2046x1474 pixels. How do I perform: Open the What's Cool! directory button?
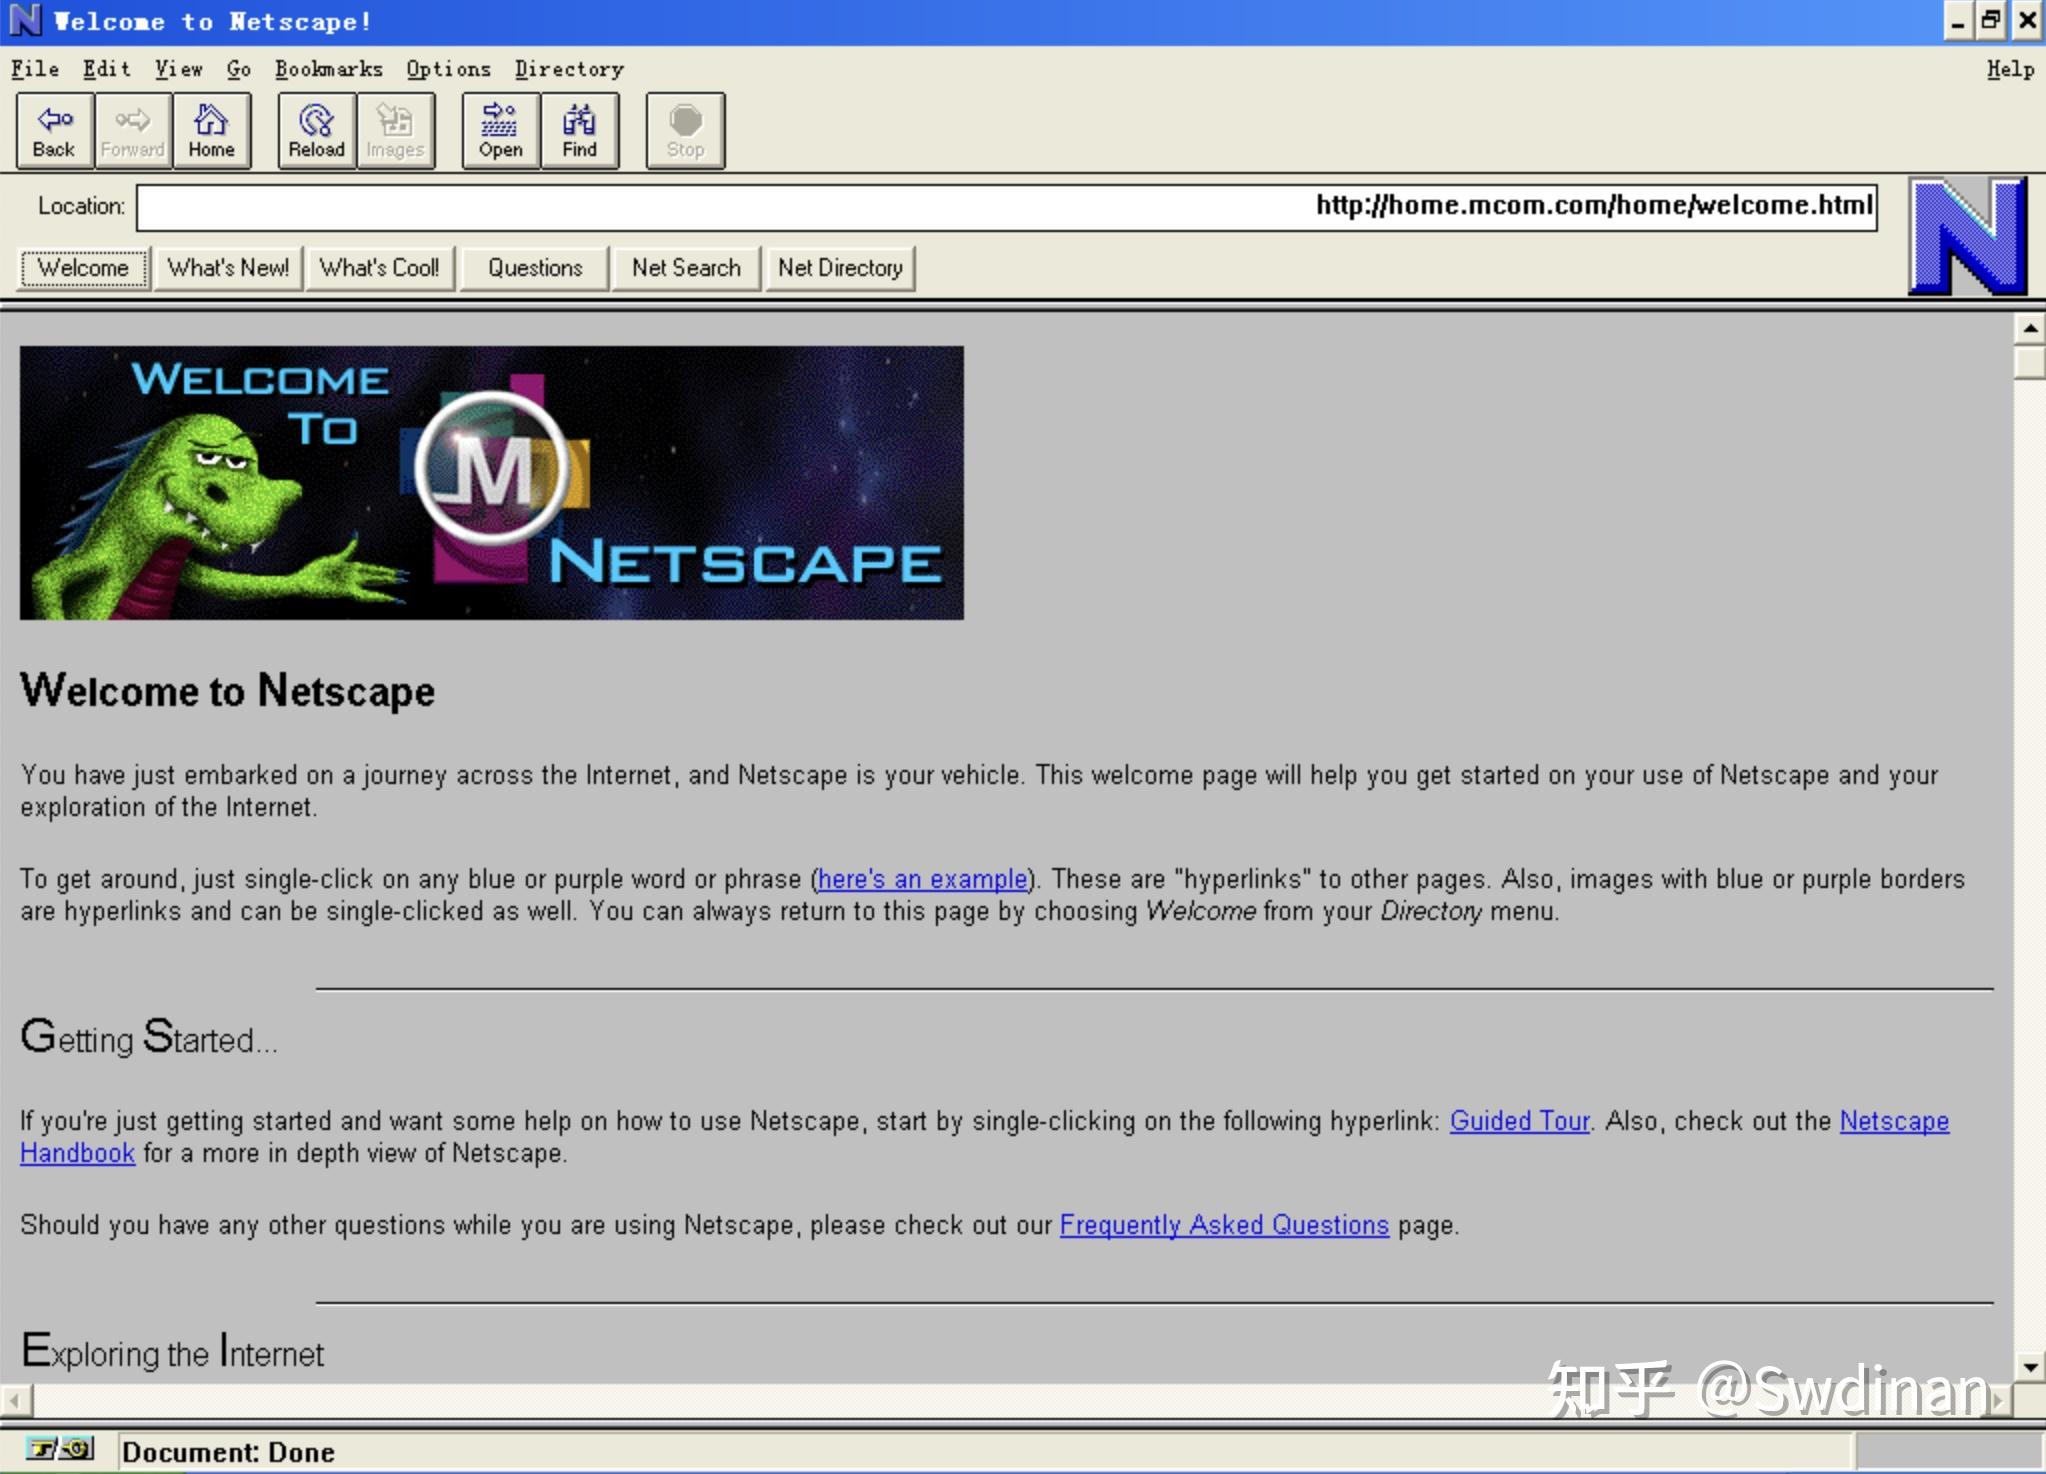point(380,268)
